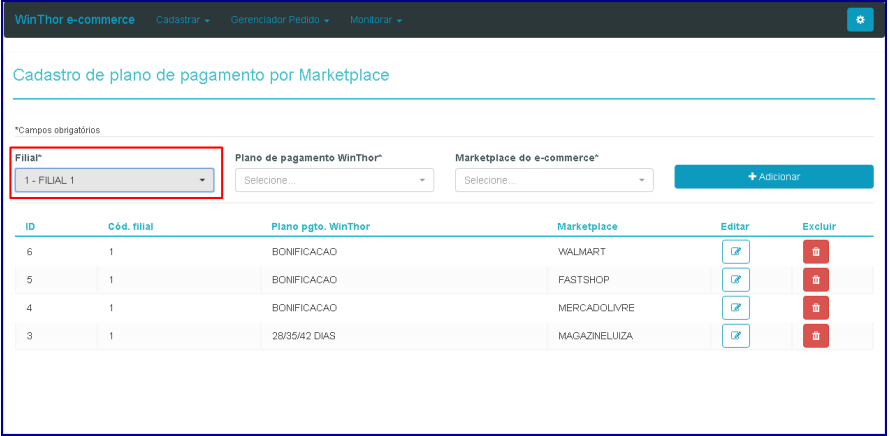Edit the MAGAZINELUIZA row
890x436 pixels.
tap(736, 336)
